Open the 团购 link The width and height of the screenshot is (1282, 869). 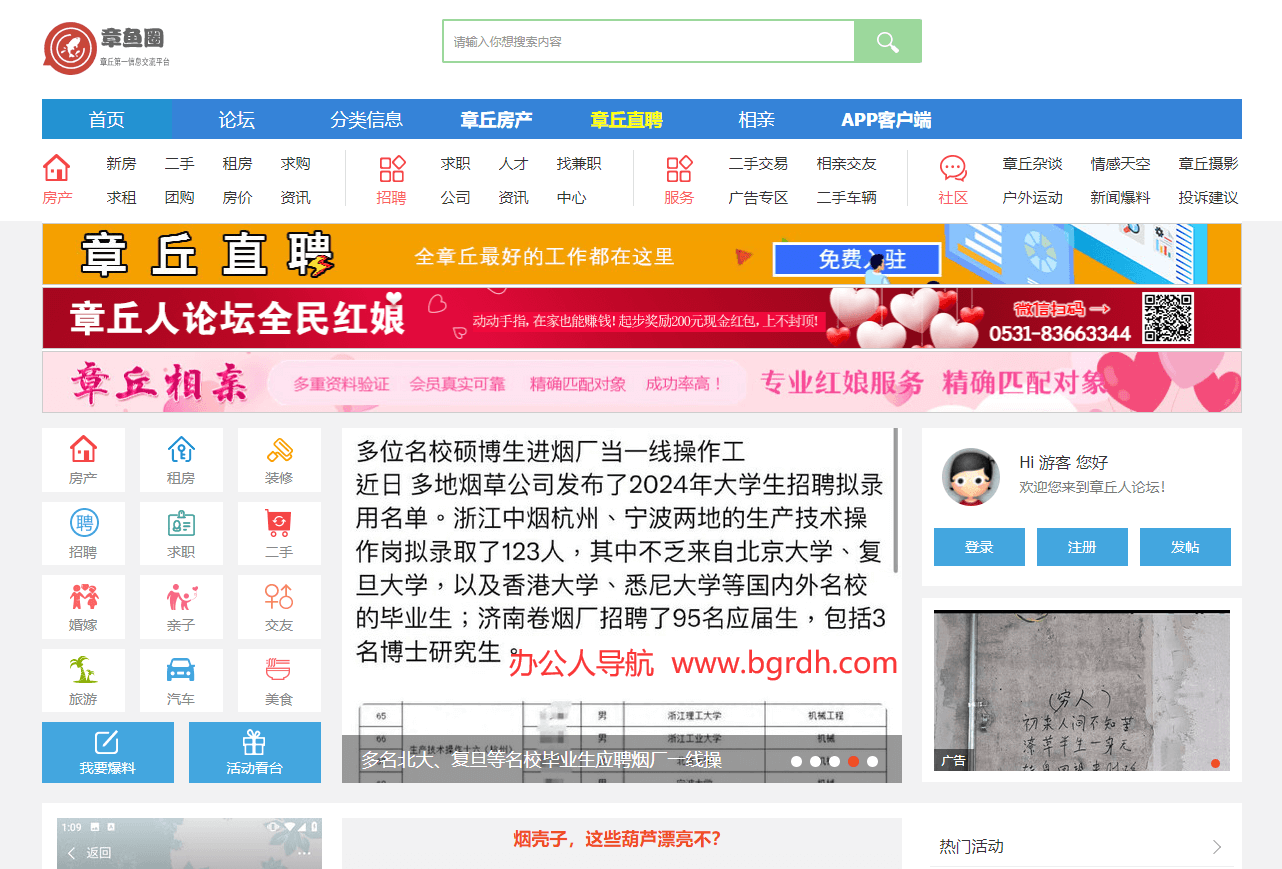(x=179, y=198)
